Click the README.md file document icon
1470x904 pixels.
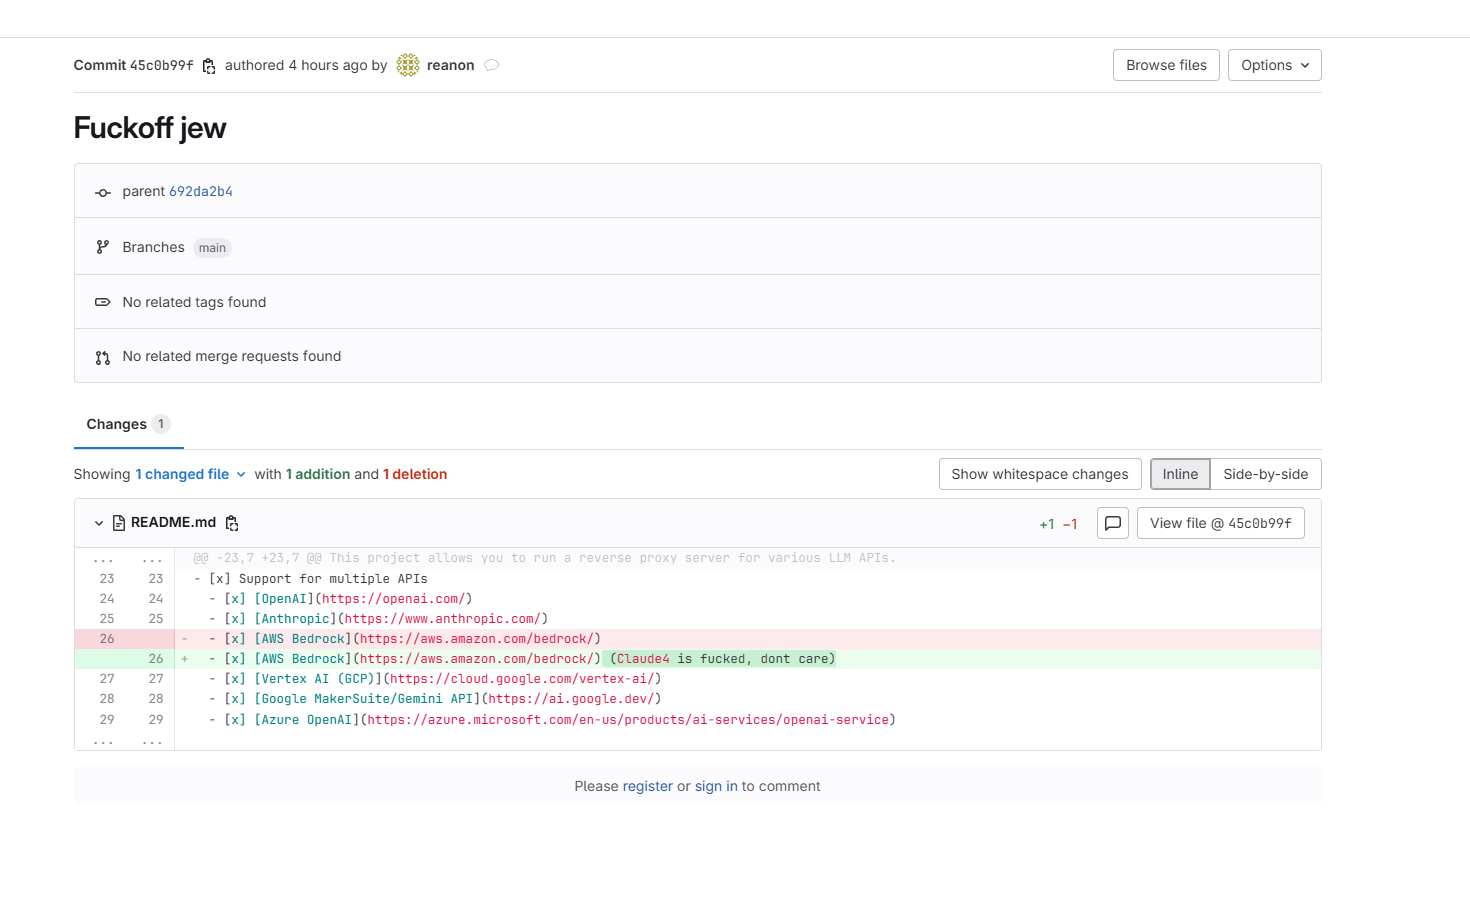coord(119,523)
